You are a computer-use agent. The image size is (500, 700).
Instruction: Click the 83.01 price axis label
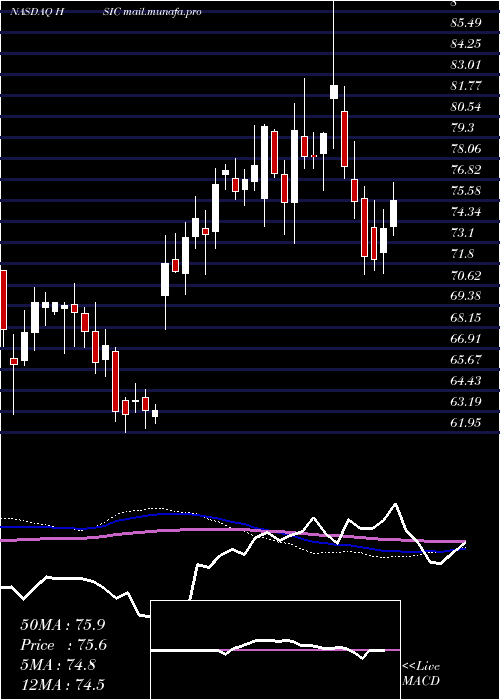[x=466, y=64]
